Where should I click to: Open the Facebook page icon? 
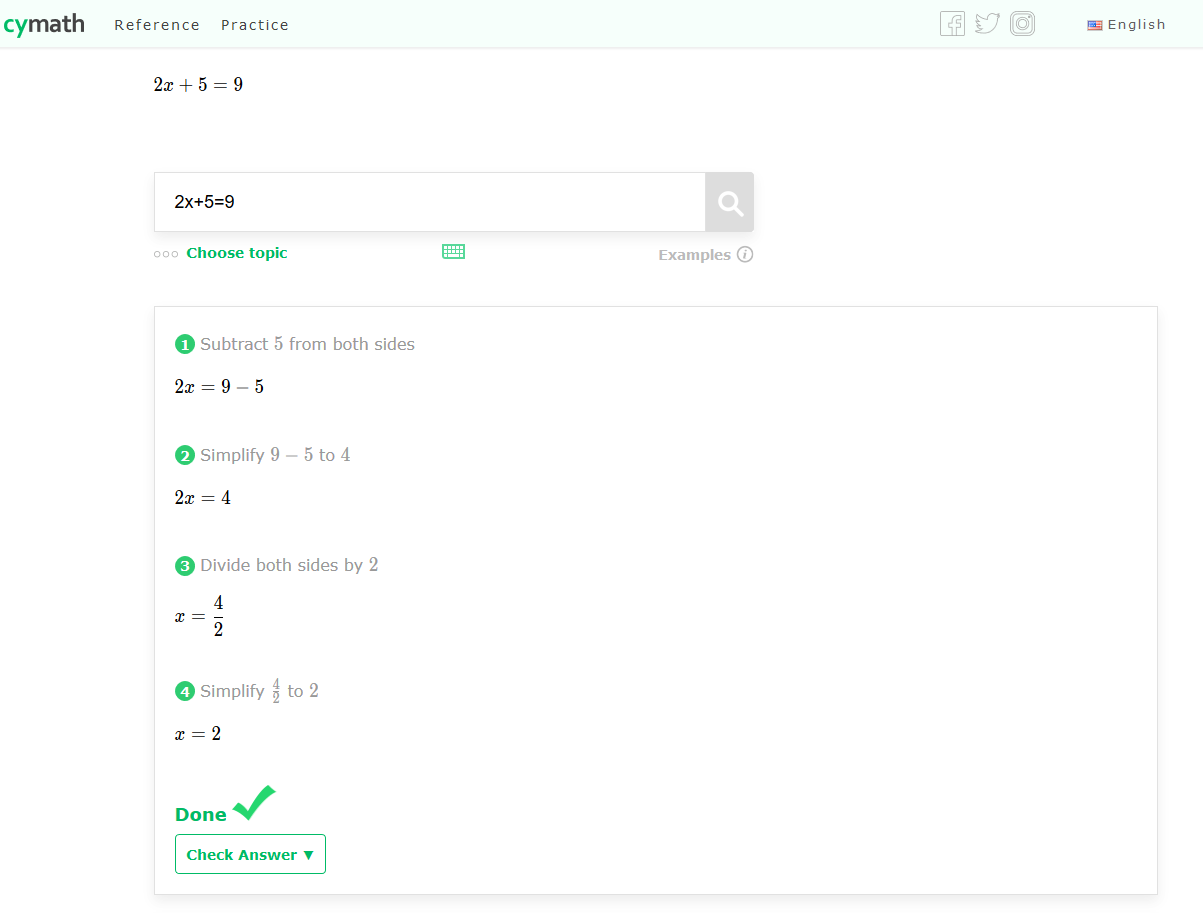(952, 23)
